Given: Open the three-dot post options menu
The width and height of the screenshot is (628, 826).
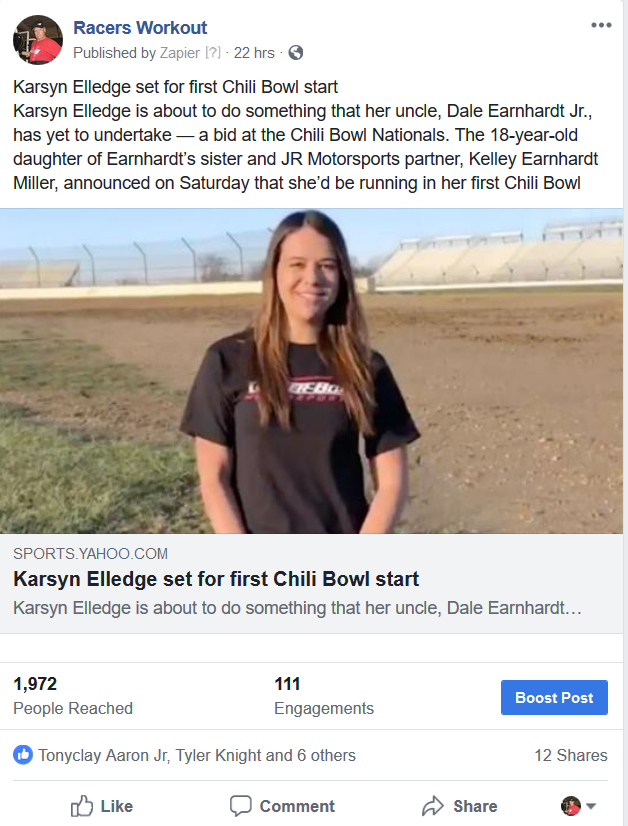Looking at the screenshot, I should point(601,25).
